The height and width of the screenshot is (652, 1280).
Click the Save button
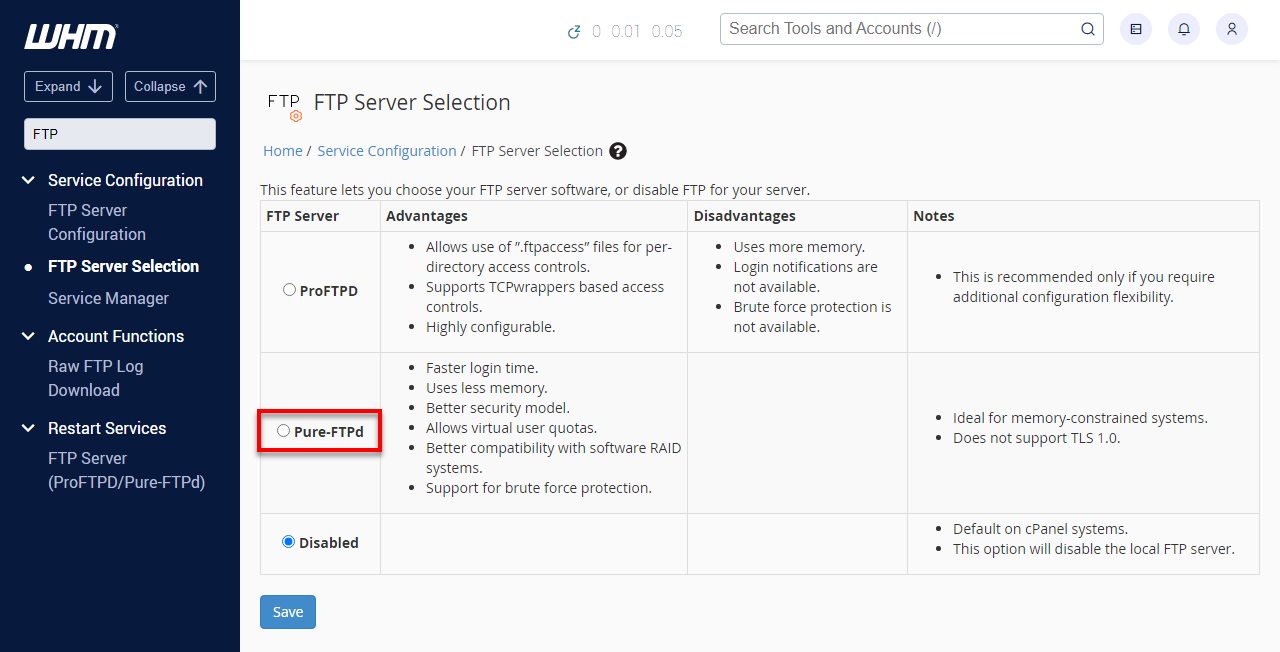pos(287,611)
